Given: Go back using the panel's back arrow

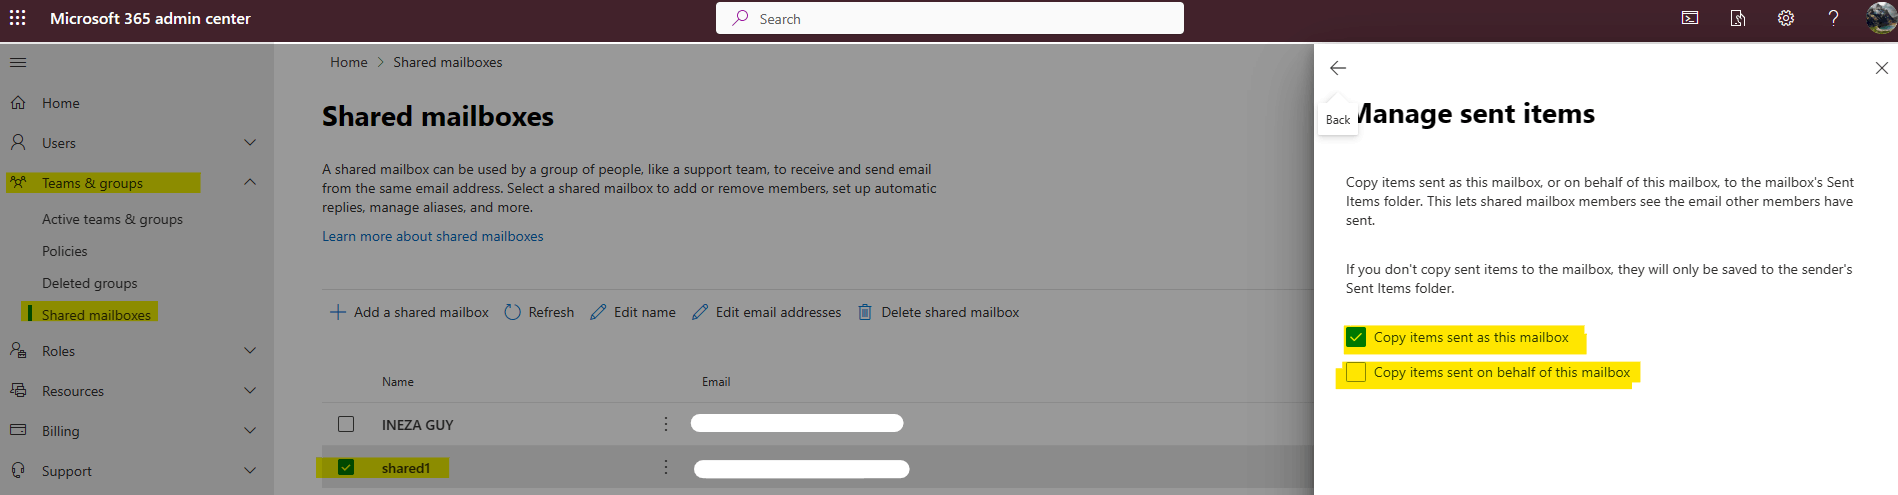Looking at the screenshot, I should 1338,68.
